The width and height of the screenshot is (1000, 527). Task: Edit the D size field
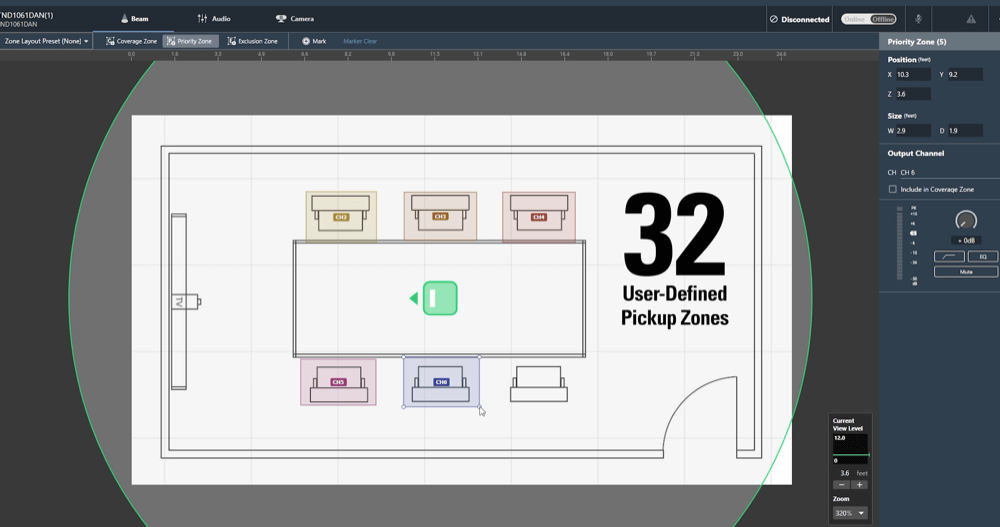click(964, 131)
